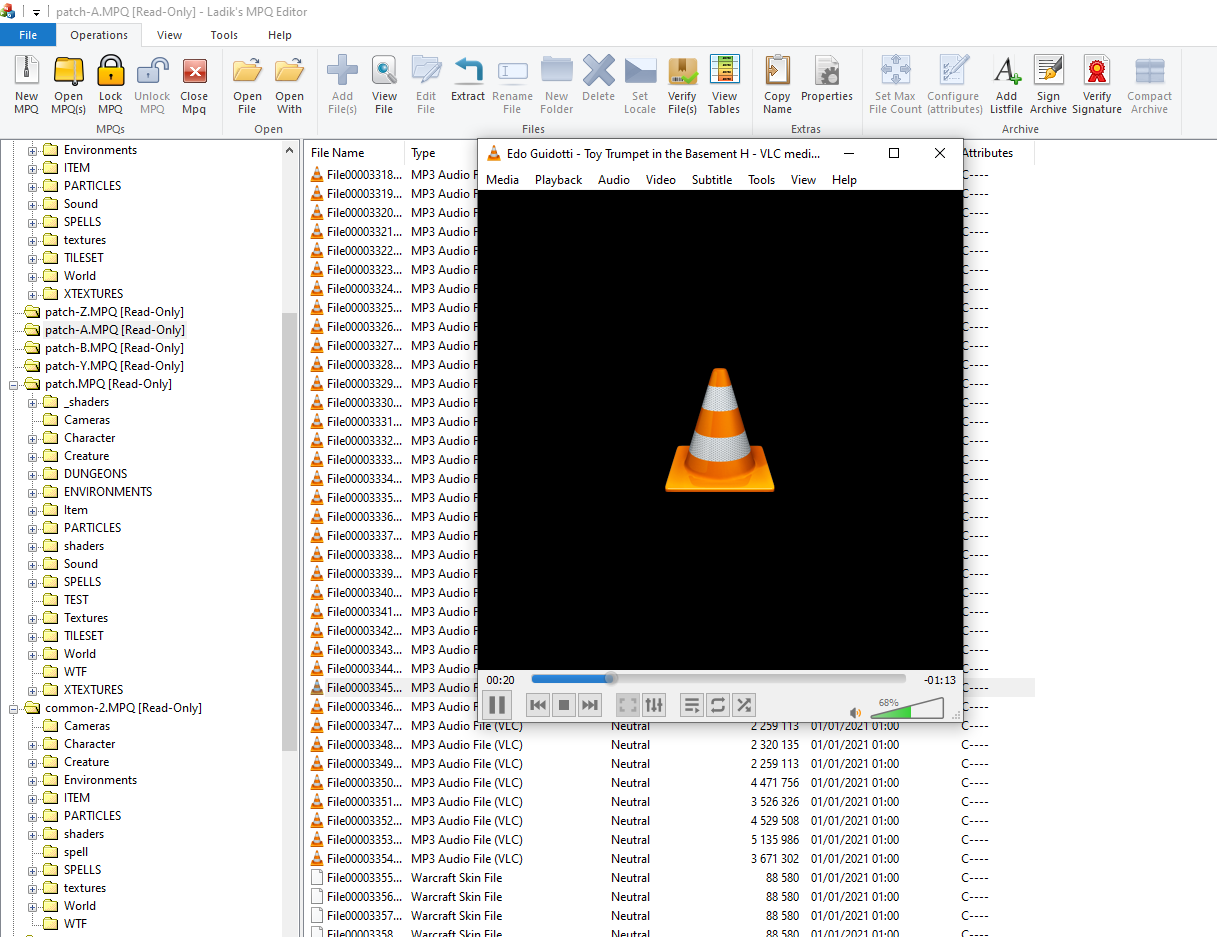Select file row File00003355 Warcraft Skin File
Viewport: 1217px width, 937px height.
(x=668, y=878)
